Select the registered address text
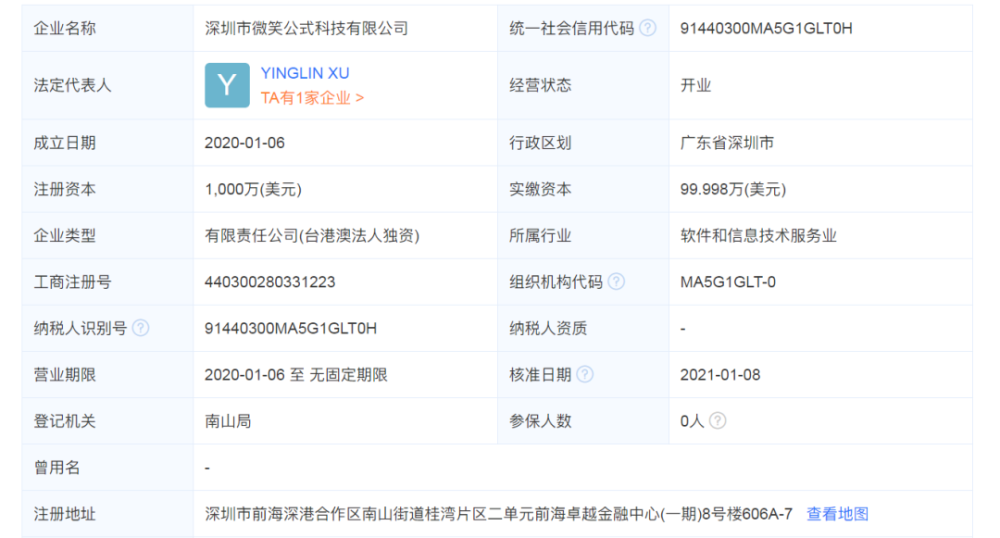The width and height of the screenshot is (1000, 538). coord(499,514)
